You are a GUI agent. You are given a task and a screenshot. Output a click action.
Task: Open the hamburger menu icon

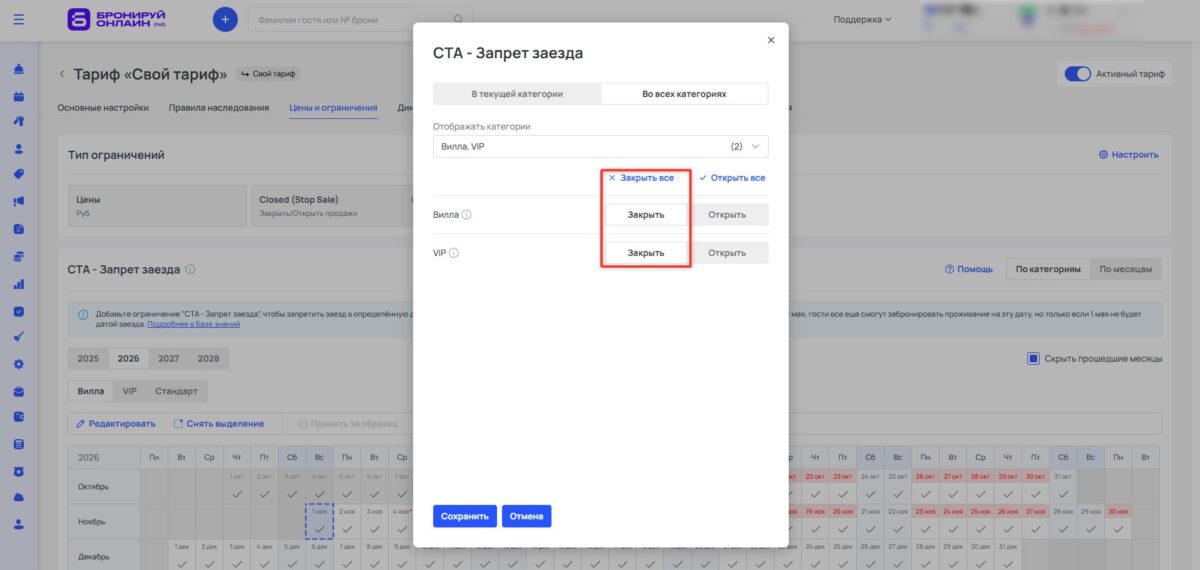coord(19,19)
